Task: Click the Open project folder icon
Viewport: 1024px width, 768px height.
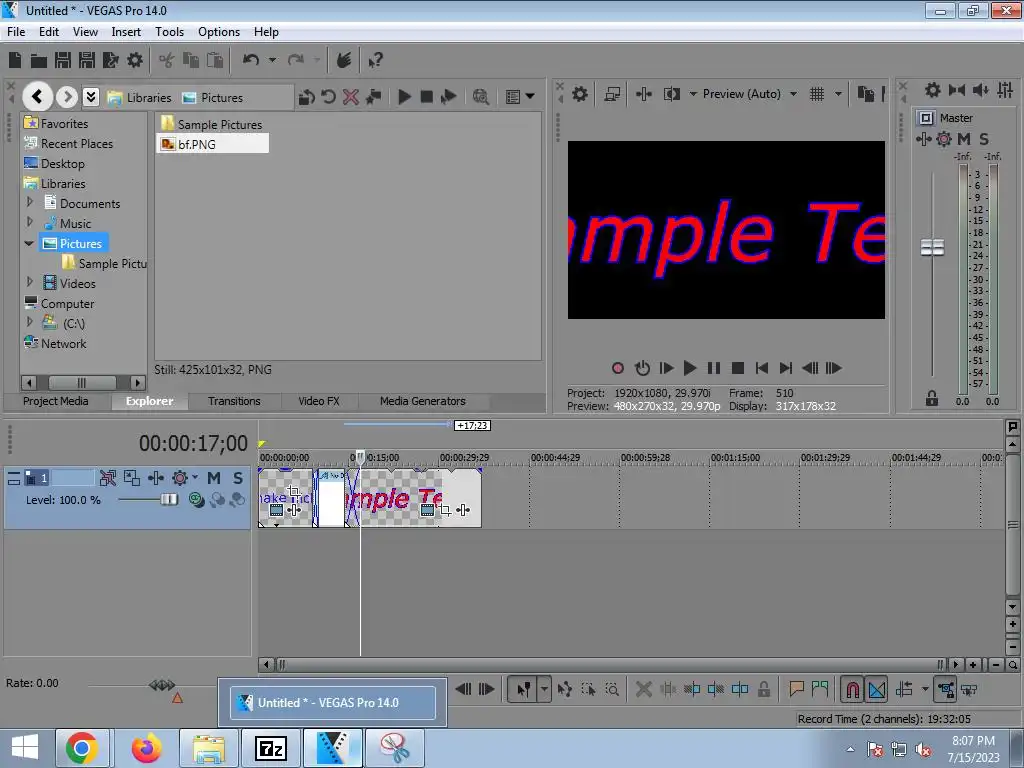Action: (x=39, y=61)
